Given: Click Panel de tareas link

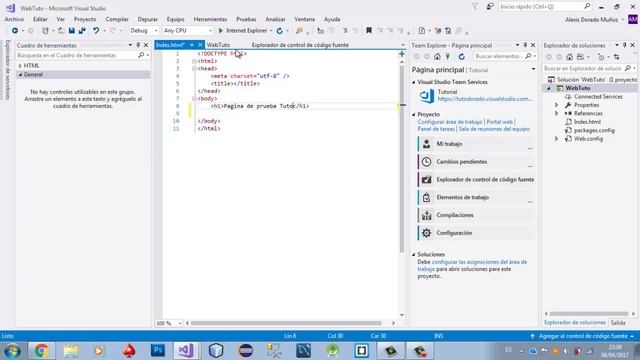Looking at the screenshot, I should (436, 129).
